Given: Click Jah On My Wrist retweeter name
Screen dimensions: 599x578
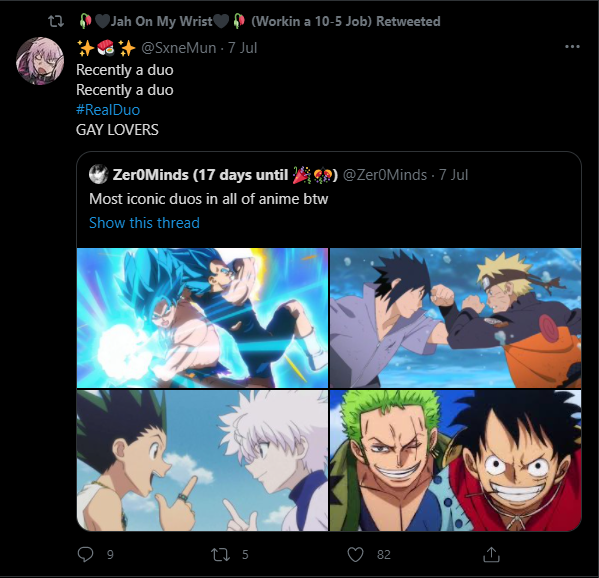Looking at the screenshot, I should click(x=162, y=21).
